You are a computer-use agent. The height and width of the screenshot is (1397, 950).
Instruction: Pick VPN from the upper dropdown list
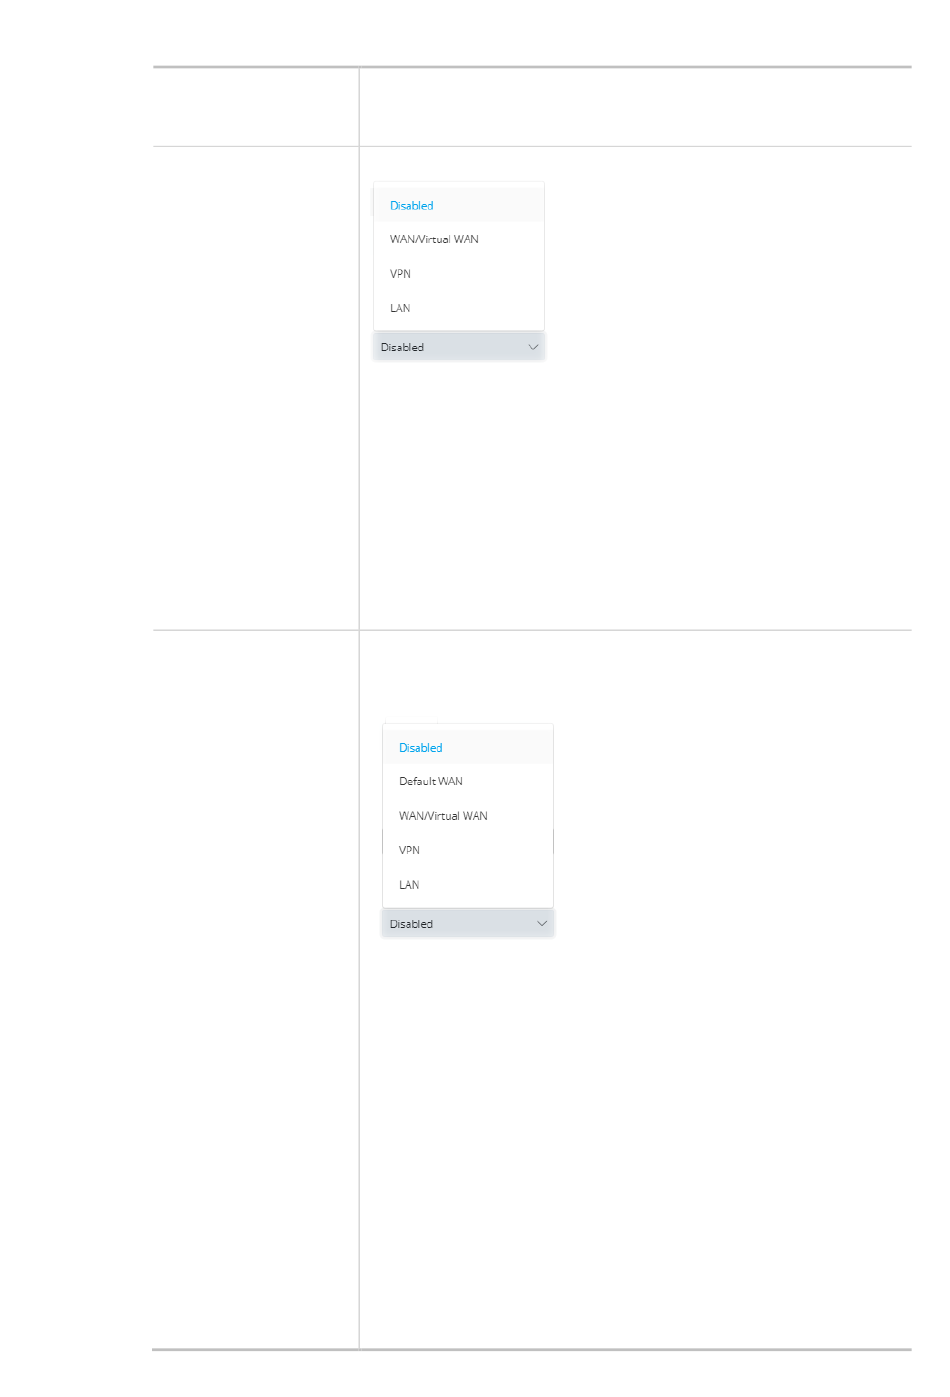(x=459, y=273)
